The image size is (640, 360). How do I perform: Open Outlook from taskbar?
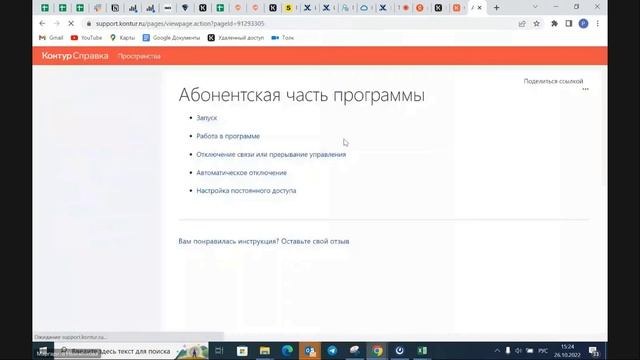[x=310, y=351]
